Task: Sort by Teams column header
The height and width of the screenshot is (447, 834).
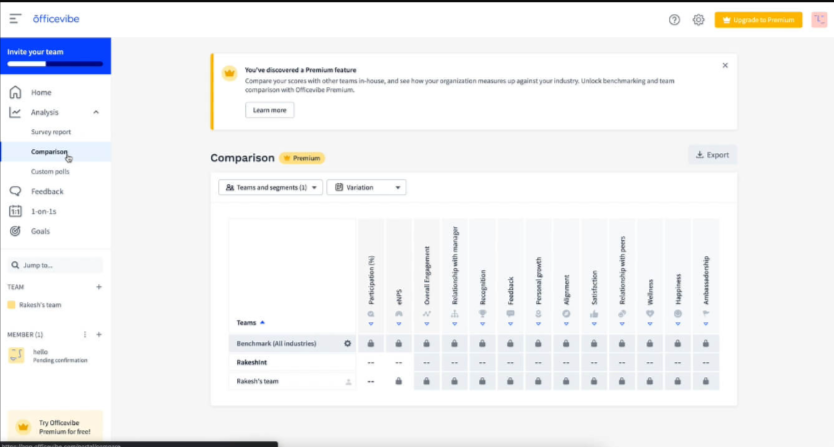Action: point(251,322)
